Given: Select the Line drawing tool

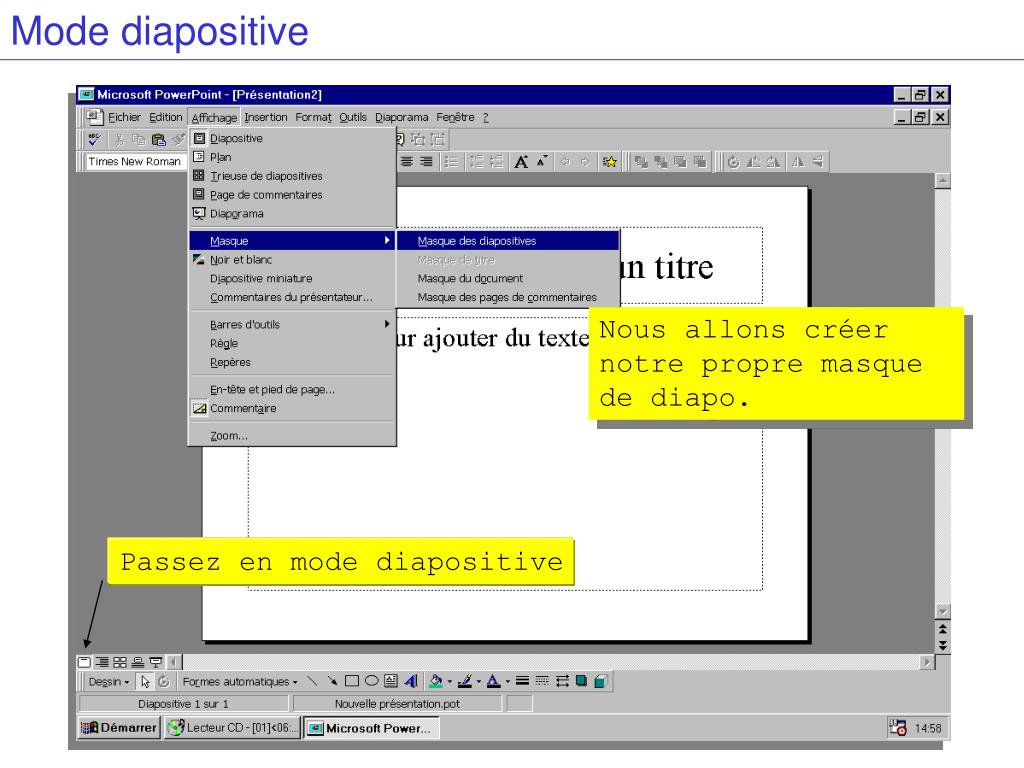Looking at the screenshot, I should pos(312,682).
